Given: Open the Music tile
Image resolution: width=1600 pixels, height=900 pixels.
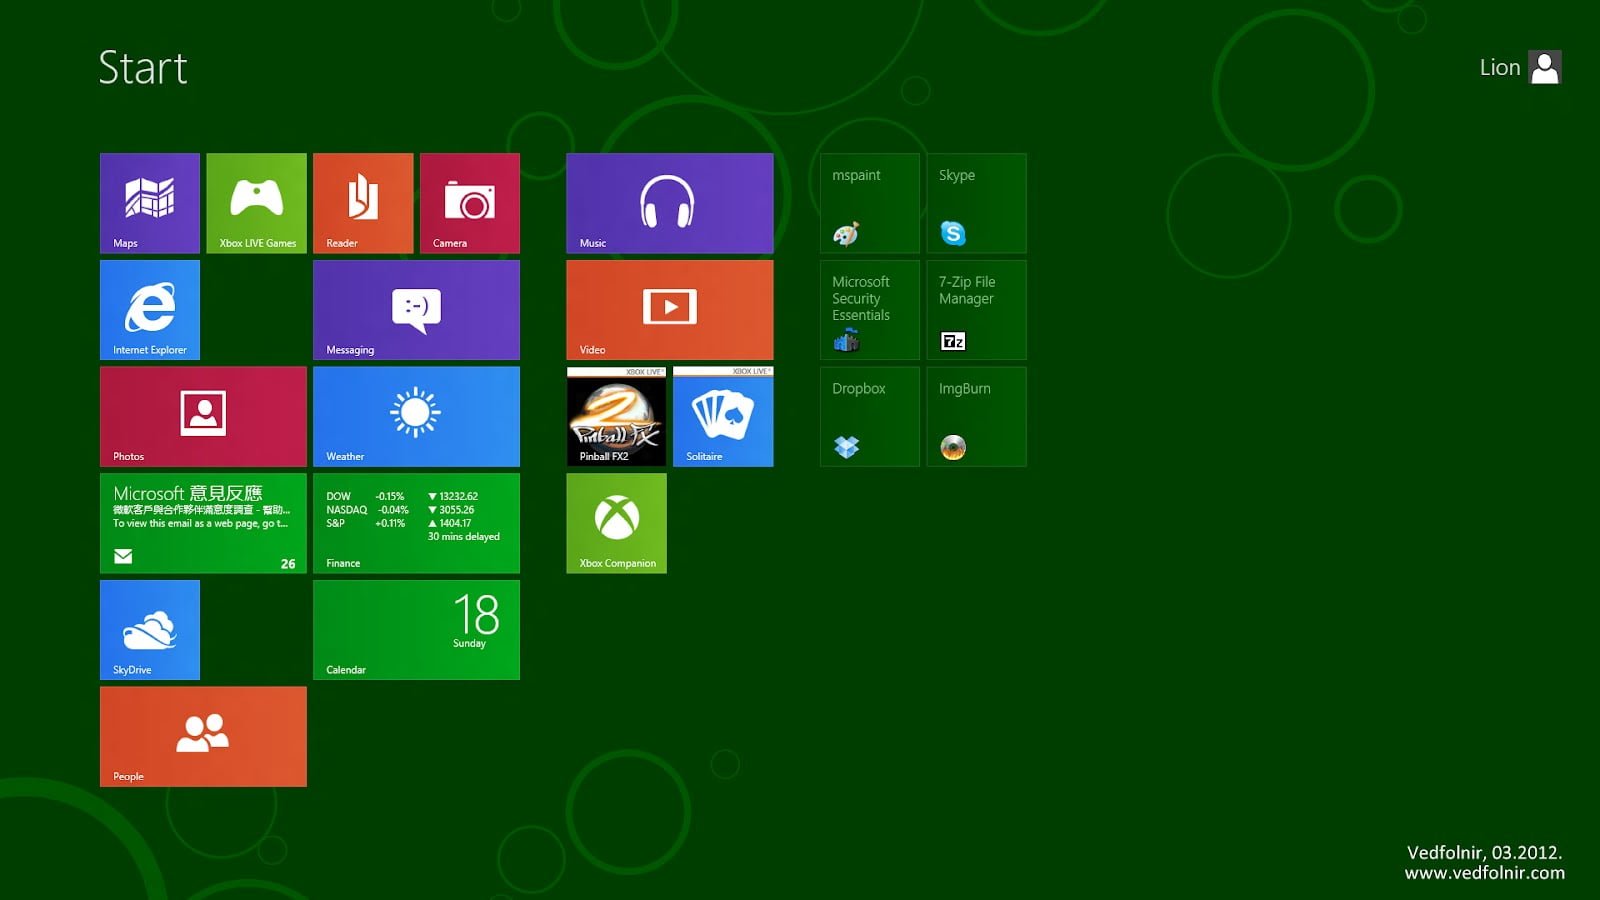Looking at the screenshot, I should pyautogui.click(x=670, y=203).
